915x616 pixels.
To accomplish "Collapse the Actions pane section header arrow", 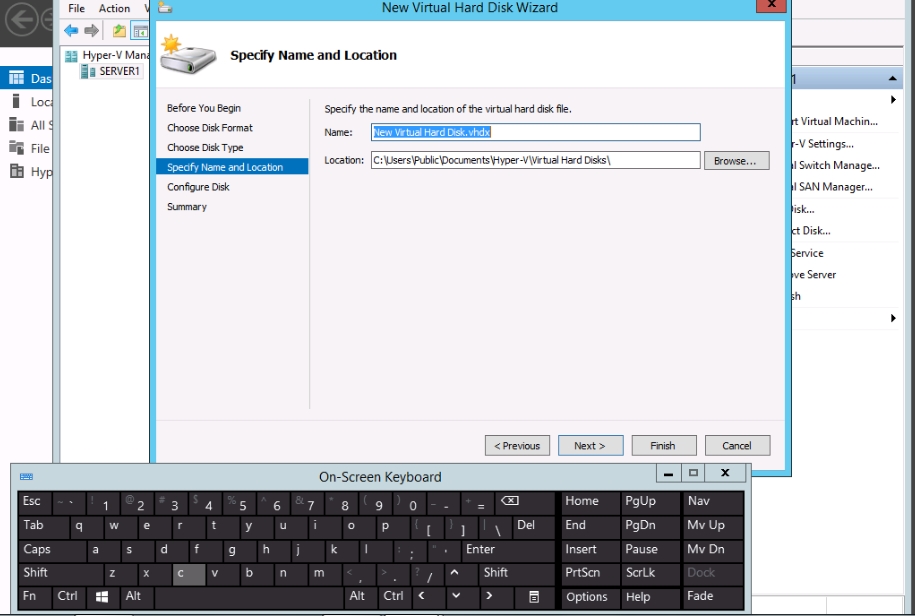I will [x=893, y=79].
